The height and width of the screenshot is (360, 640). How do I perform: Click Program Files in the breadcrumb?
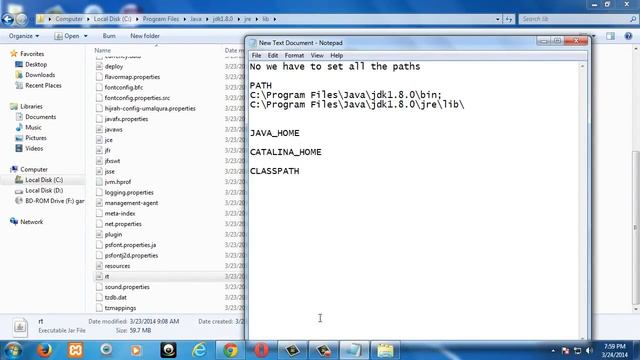point(160,19)
